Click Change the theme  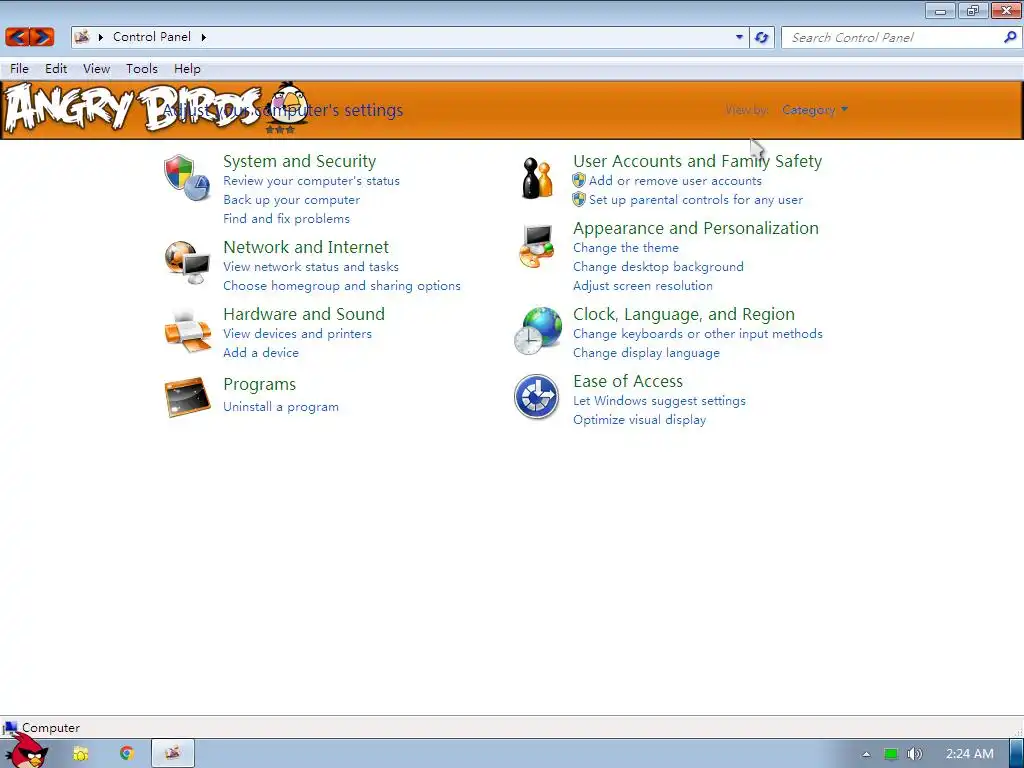626,248
